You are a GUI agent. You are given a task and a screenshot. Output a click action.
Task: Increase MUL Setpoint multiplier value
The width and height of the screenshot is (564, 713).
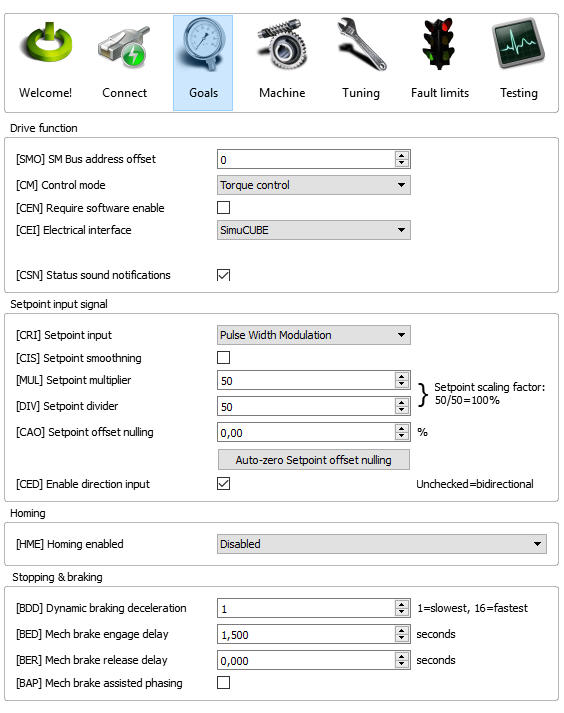pyautogui.click(x=401, y=376)
